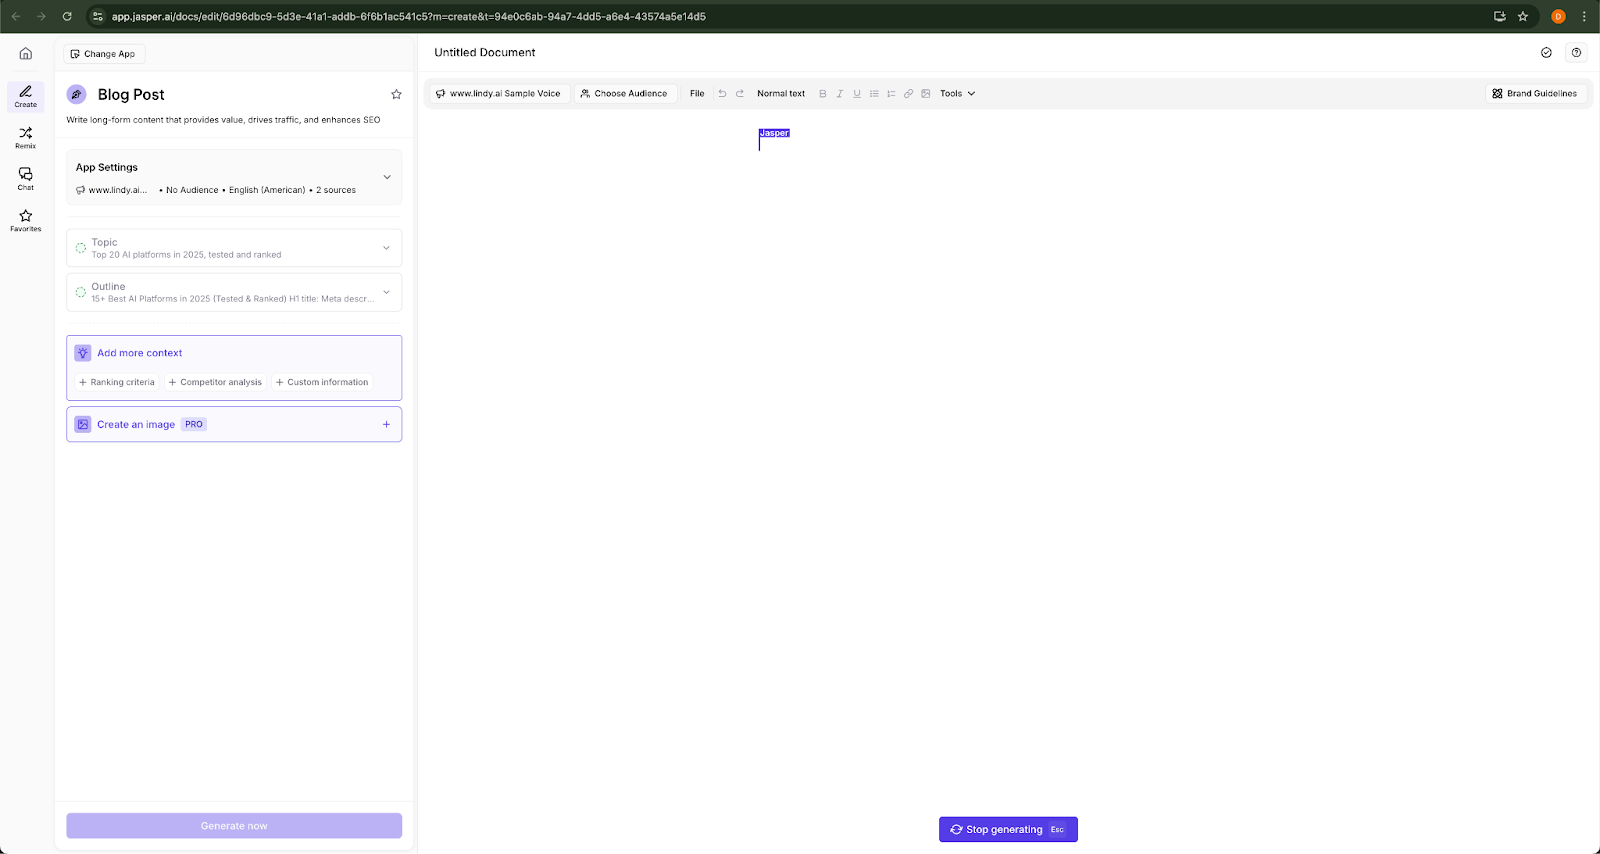The height and width of the screenshot is (854, 1600).
Task: Go back in the browser
Action: [x=16, y=16]
